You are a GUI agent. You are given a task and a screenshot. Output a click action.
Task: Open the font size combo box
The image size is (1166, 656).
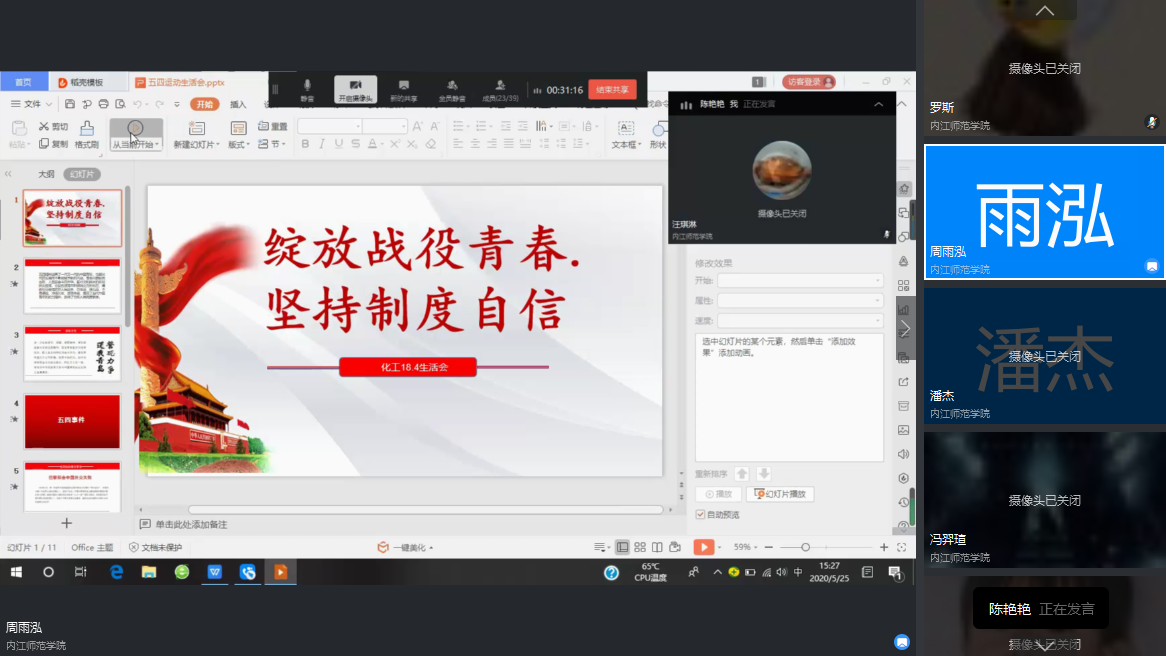[385, 126]
